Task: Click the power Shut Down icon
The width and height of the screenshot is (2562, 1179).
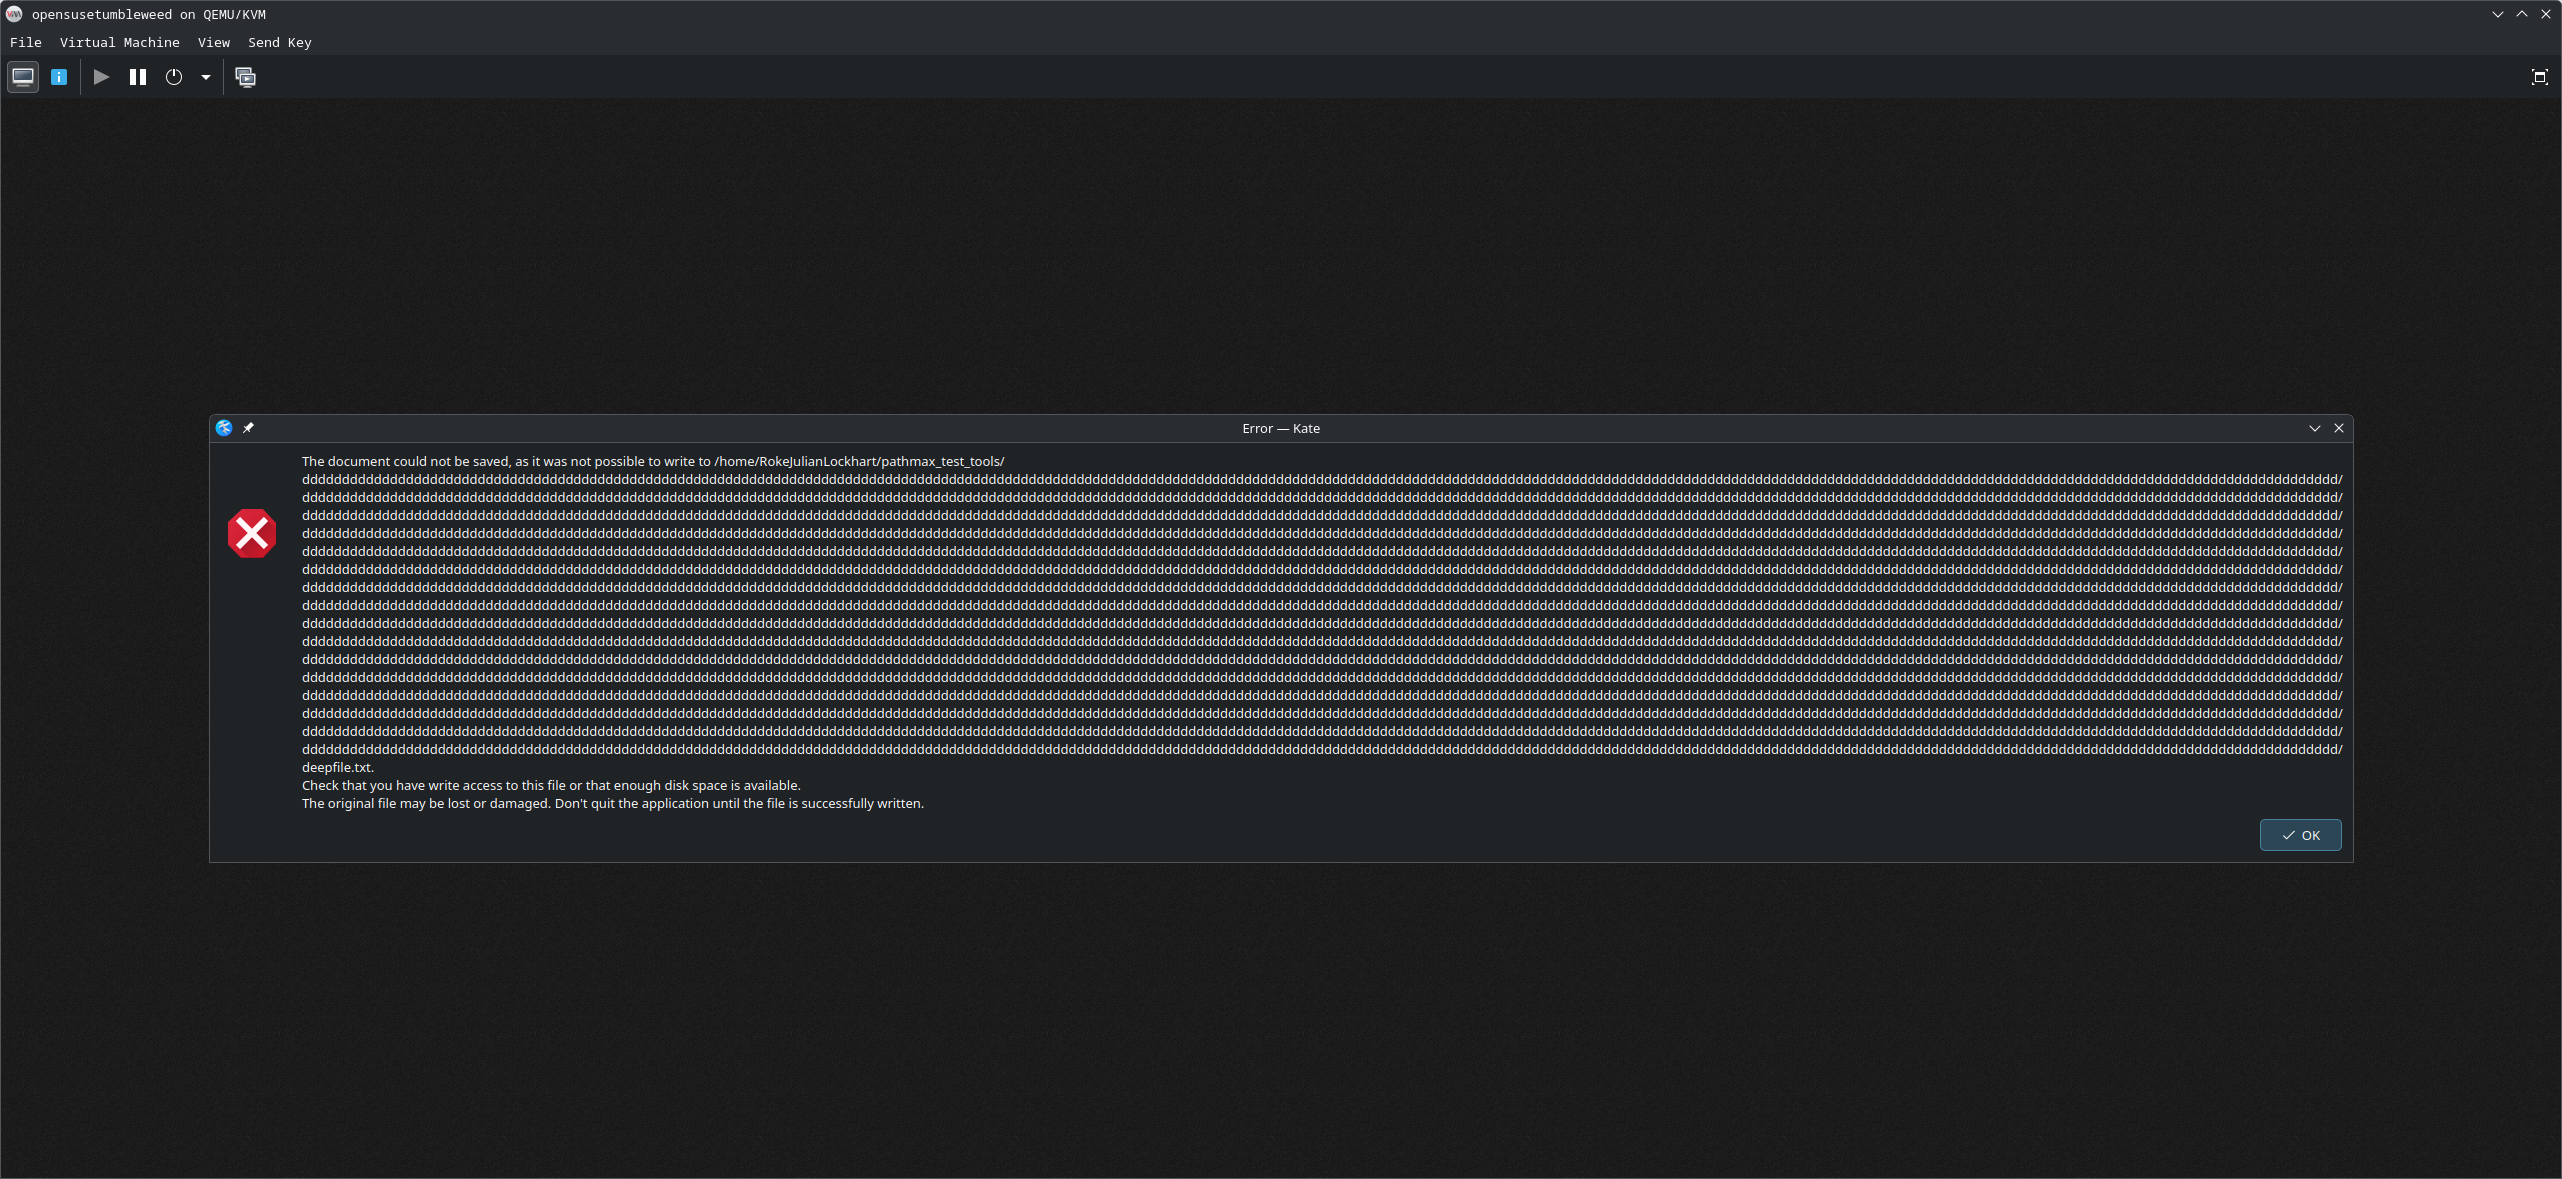Action: click(174, 77)
